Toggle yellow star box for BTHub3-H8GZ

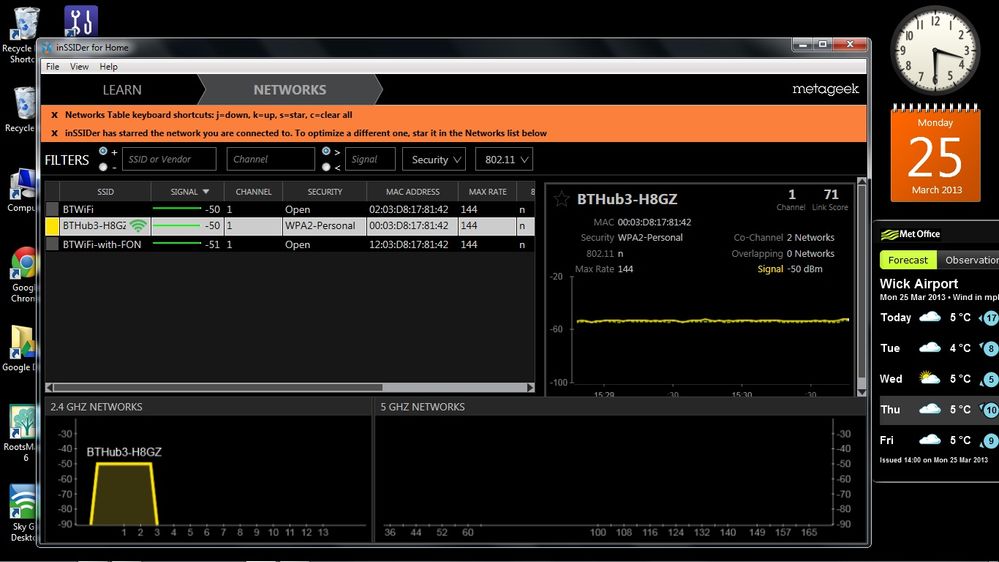(52, 226)
